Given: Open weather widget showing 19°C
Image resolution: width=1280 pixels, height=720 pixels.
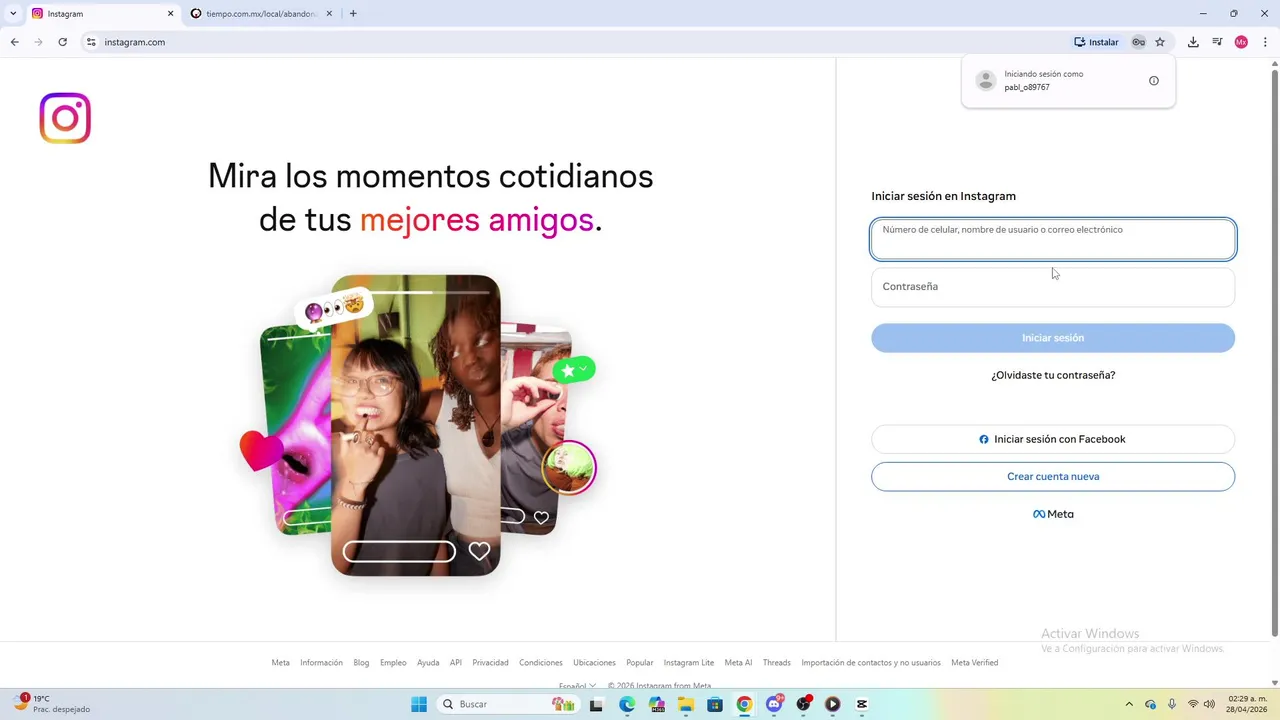Looking at the screenshot, I should [x=52, y=704].
